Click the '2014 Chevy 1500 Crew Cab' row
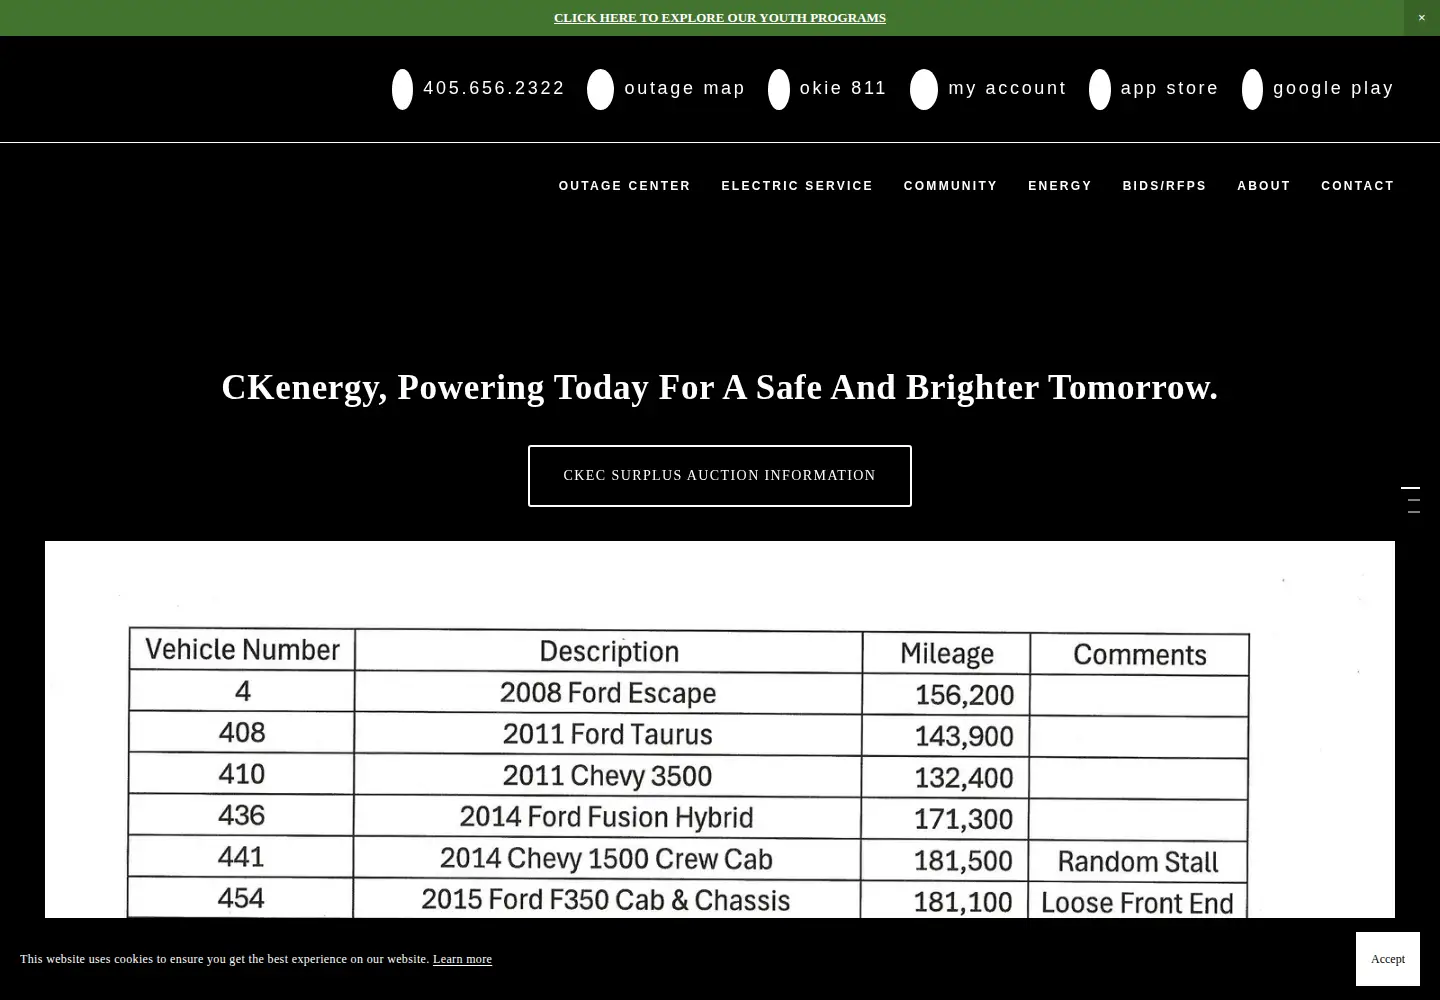 (688, 858)
